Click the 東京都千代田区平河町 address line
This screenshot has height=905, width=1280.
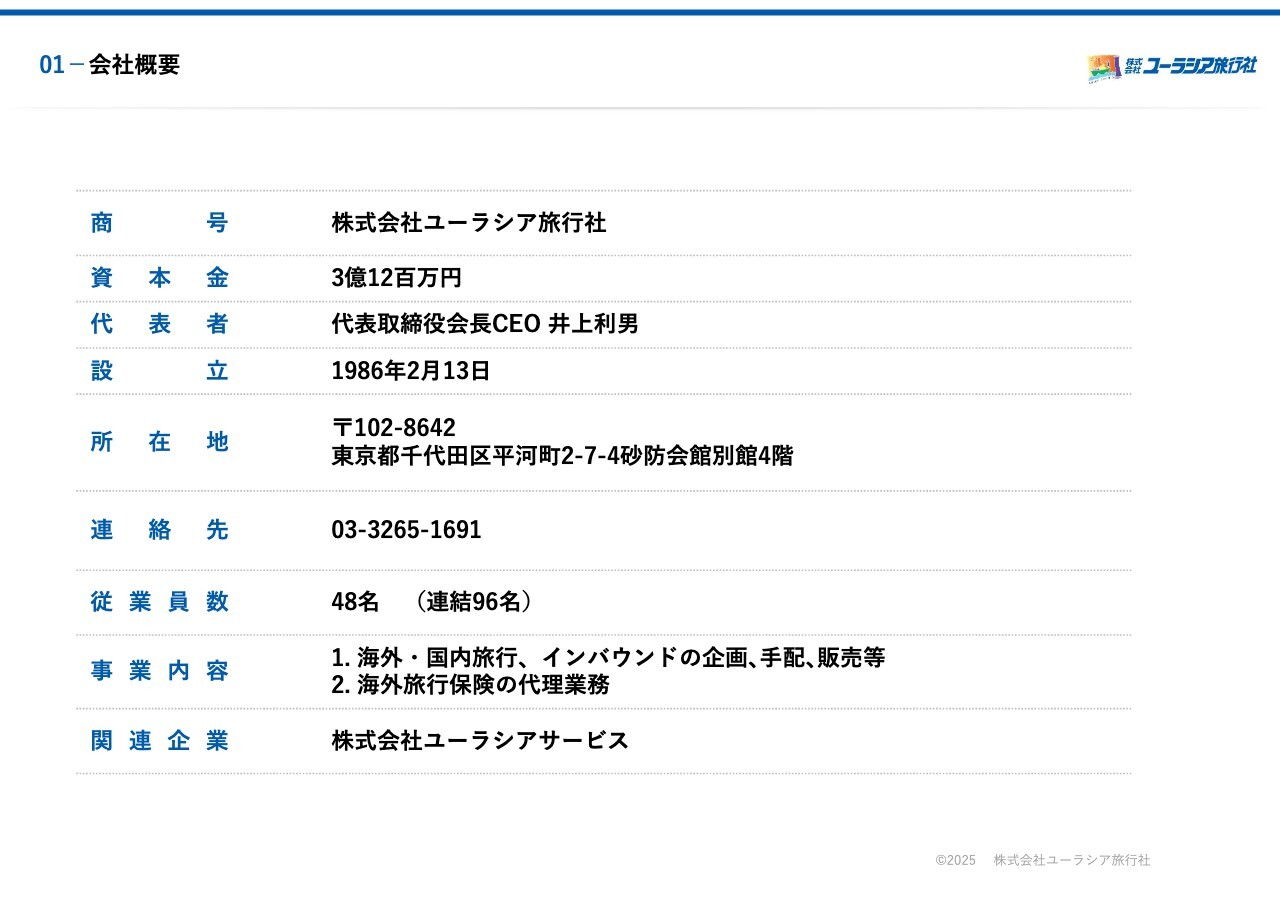coord(561,456)
